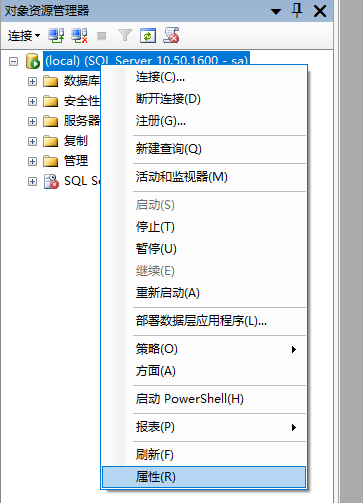Viewport: 363px width, 503px height.
Task: Select the 安全性 tree item label
Action: 82,101
